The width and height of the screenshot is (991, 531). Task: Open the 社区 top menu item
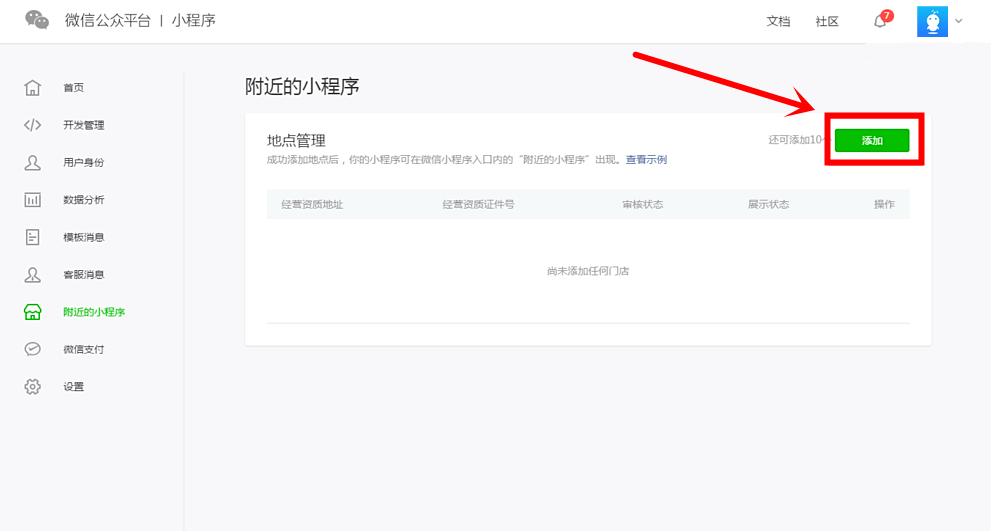pyautogui.click(x=827, y=21)
